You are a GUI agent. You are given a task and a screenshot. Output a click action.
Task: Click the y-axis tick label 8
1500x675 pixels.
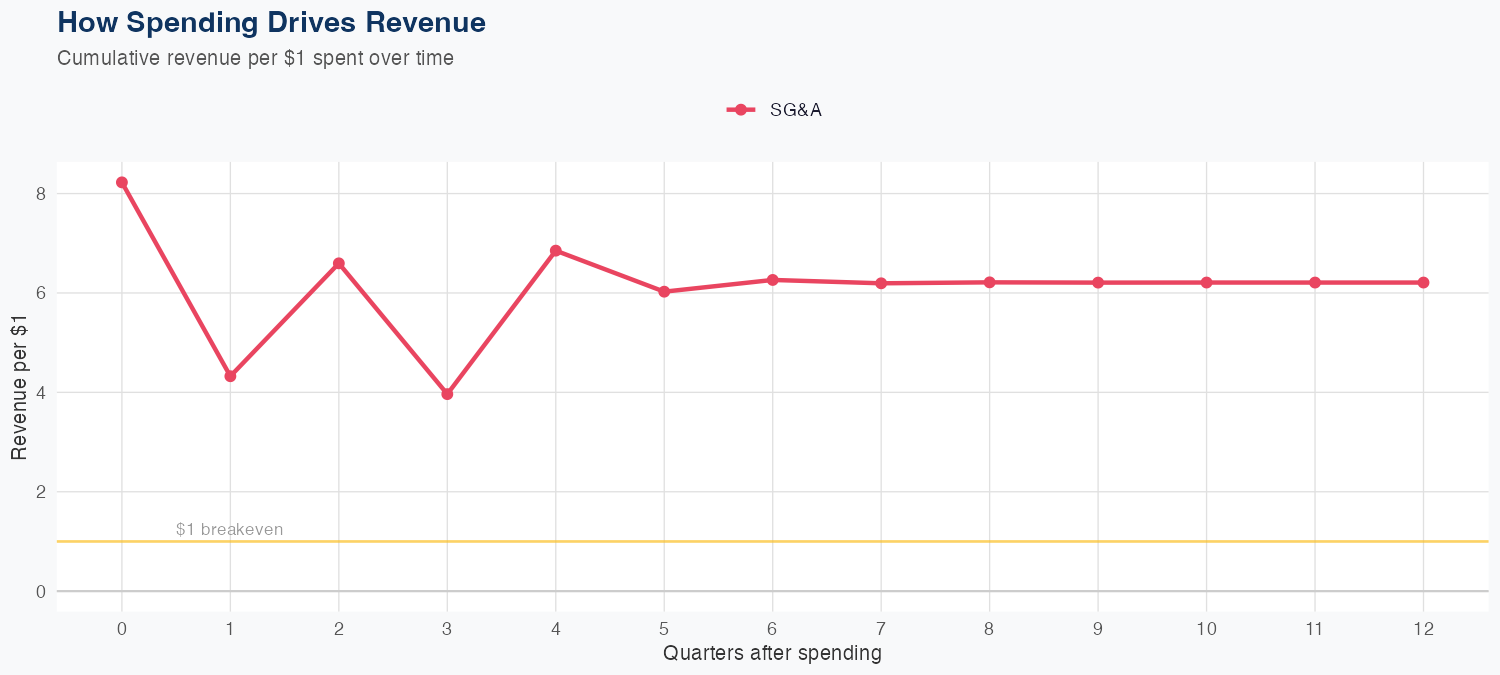tap(41, 194)
